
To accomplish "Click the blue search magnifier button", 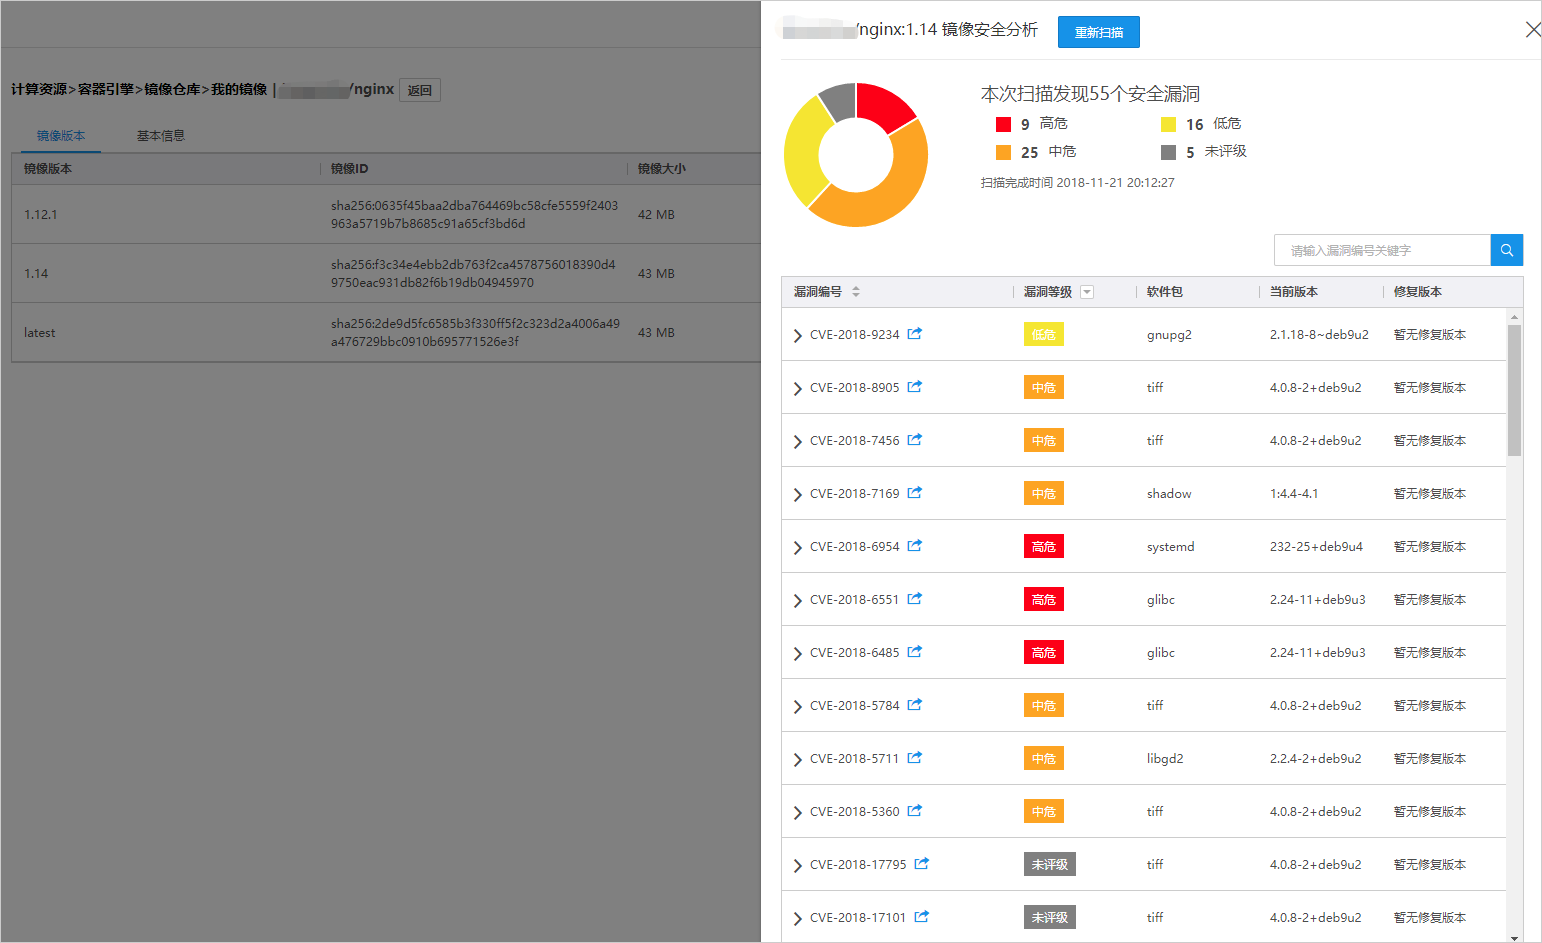I will pyautogui.click(x=1506, y=250).
